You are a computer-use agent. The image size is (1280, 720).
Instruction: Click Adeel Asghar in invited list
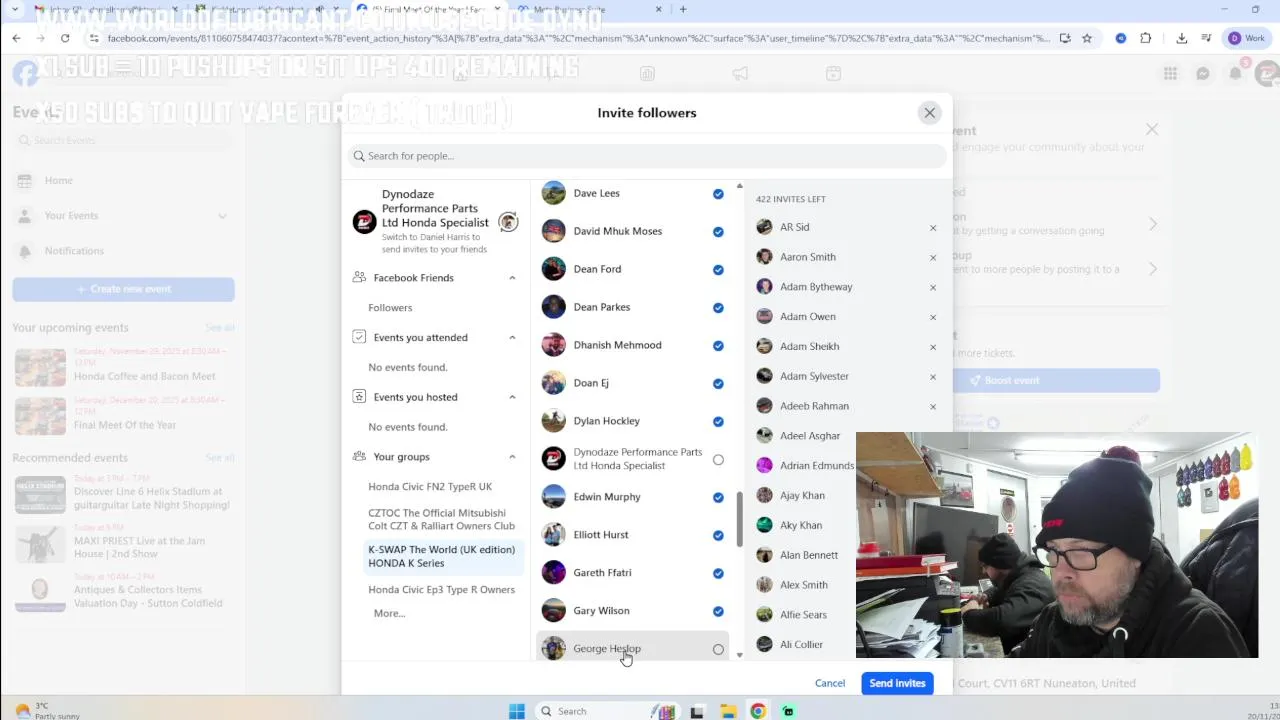point(809,436)
